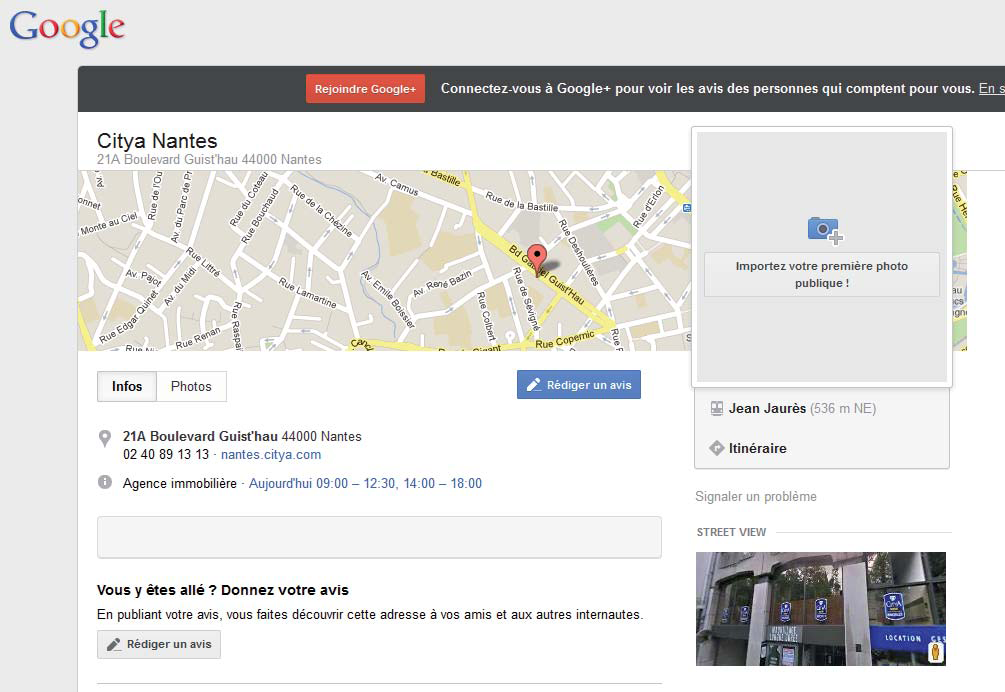Image resolution: width=1005 pixels, height=692 pixels.
Task: Click the Av. René Bazin map label
Action: coord(442,283)
